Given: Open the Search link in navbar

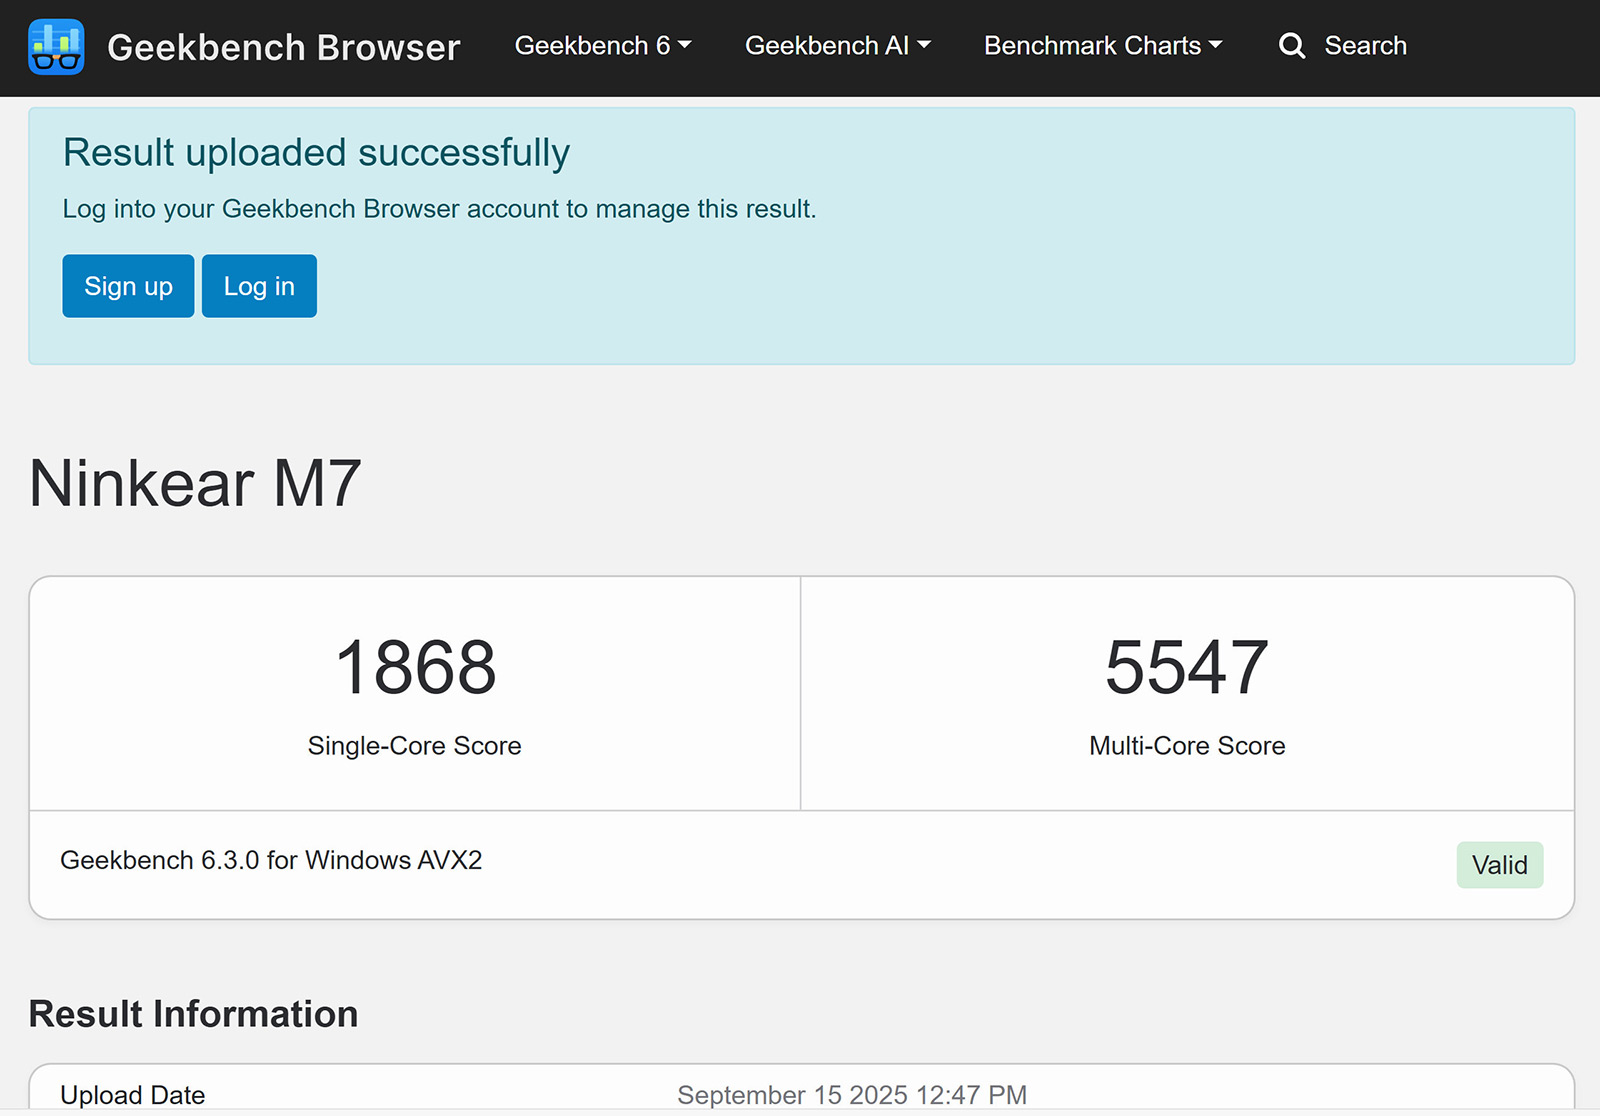Looking at the screenshot, I should (1365, 46).
